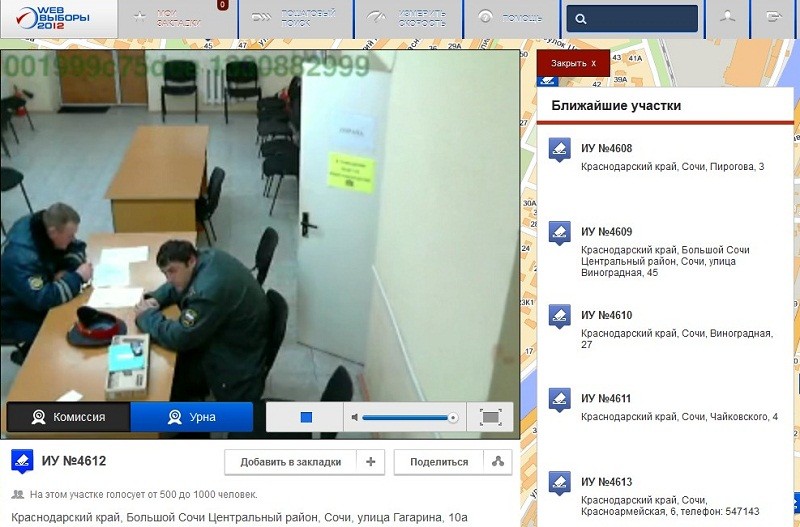Expand share options network icon
The image size is (800, 527).
497,462
